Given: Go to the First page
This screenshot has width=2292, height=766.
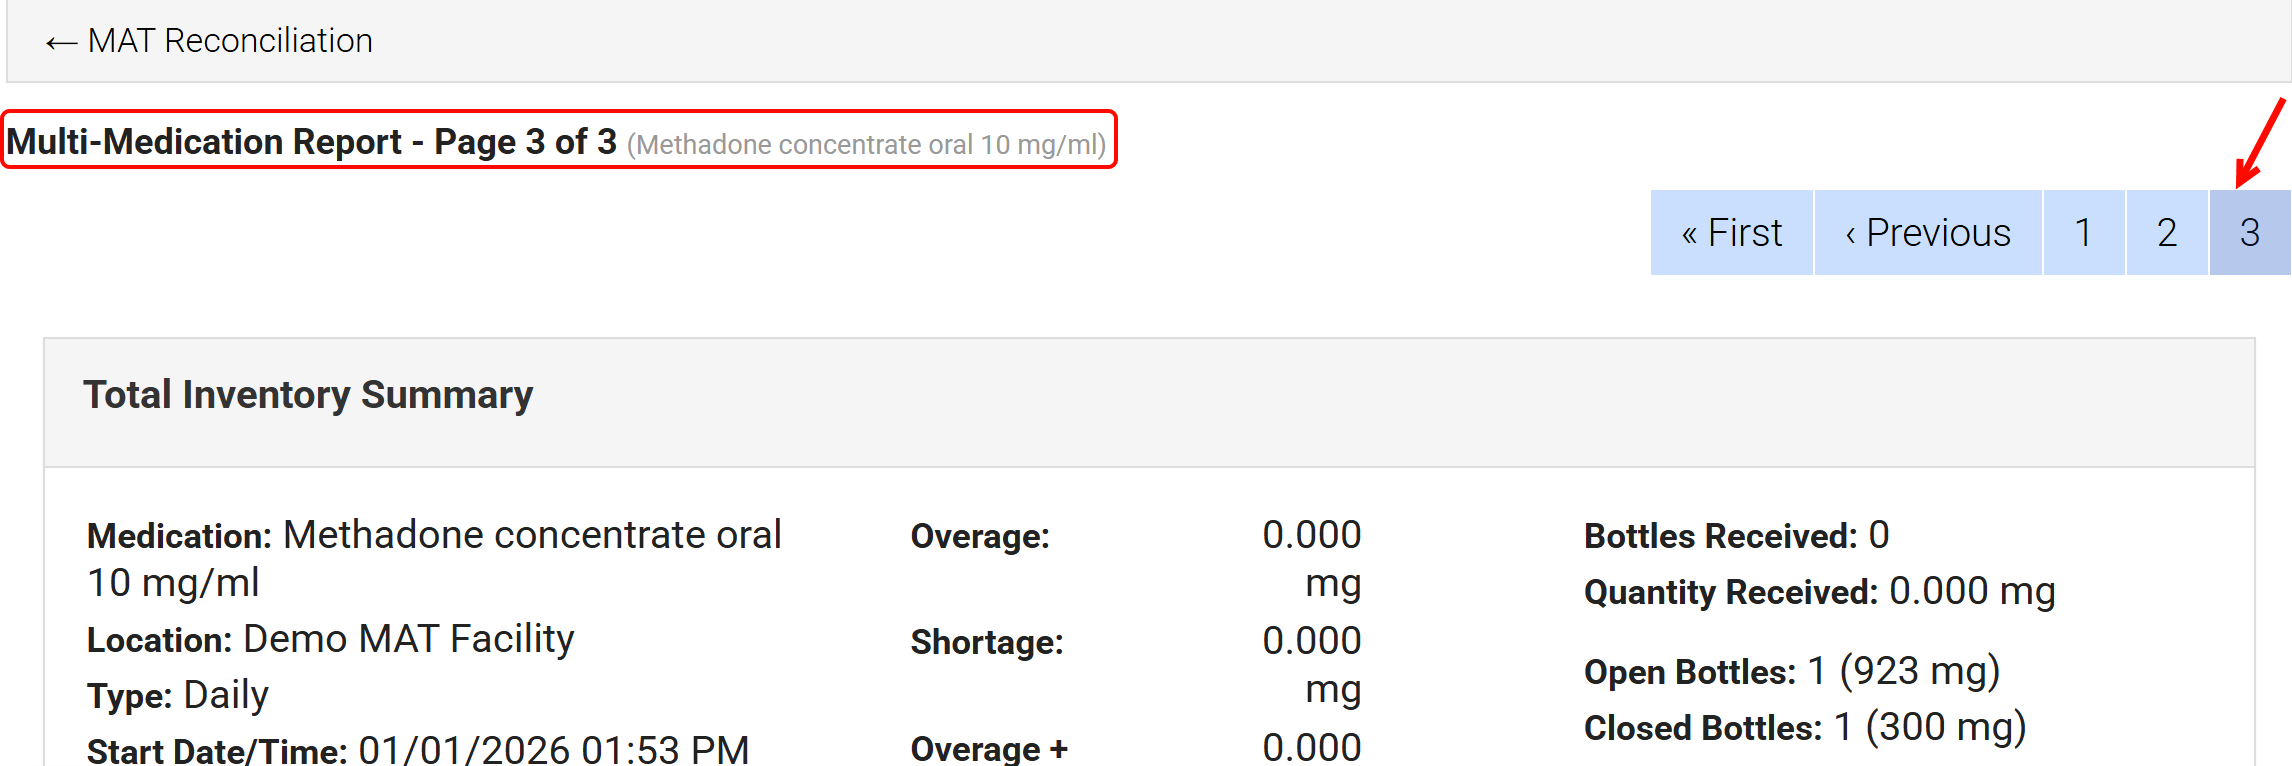Looking at the screenshot, I should [1731, 233].
